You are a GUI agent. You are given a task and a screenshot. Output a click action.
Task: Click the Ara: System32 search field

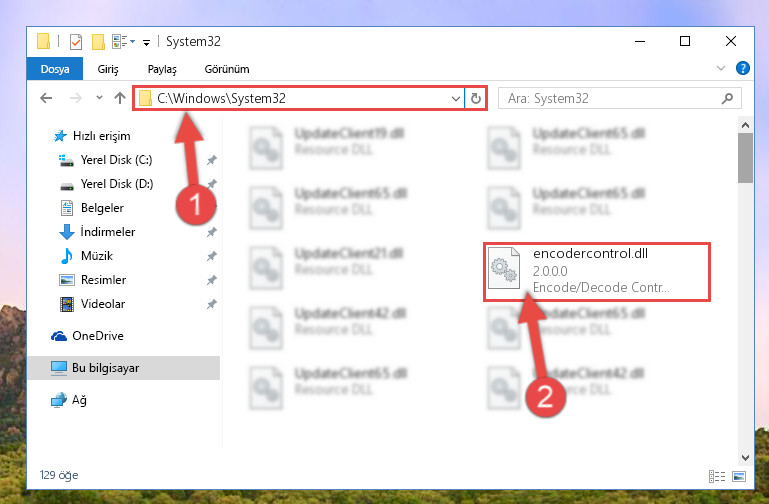611,99
